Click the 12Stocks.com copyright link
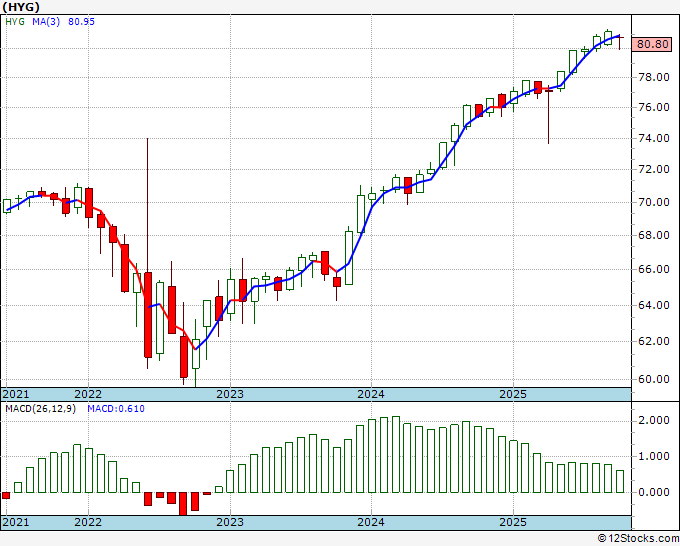This screenshot has height=546, width=680. coord(638,539)
